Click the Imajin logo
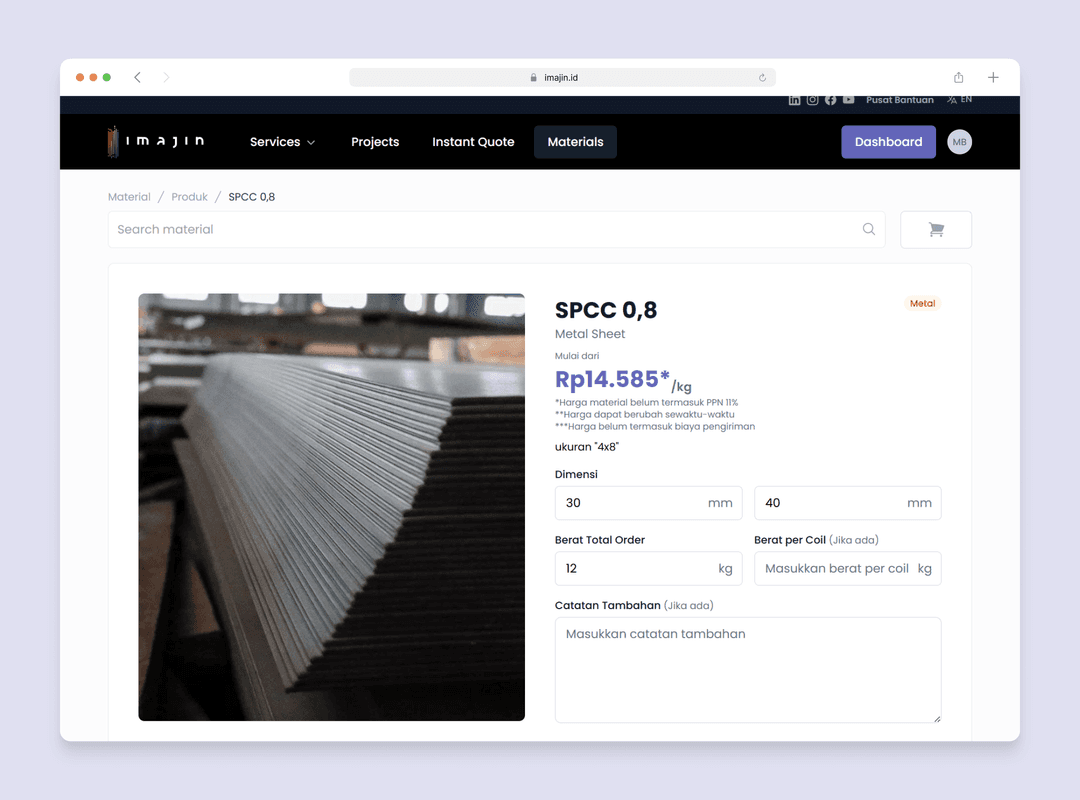The image size is (1080, 800). (x=156, y=142)
